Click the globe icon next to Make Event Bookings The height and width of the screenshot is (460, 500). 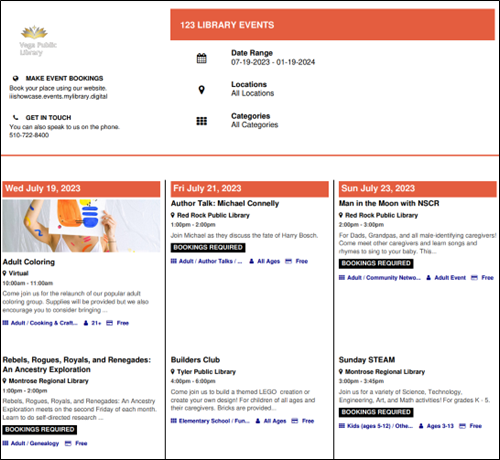coord(15,78)
